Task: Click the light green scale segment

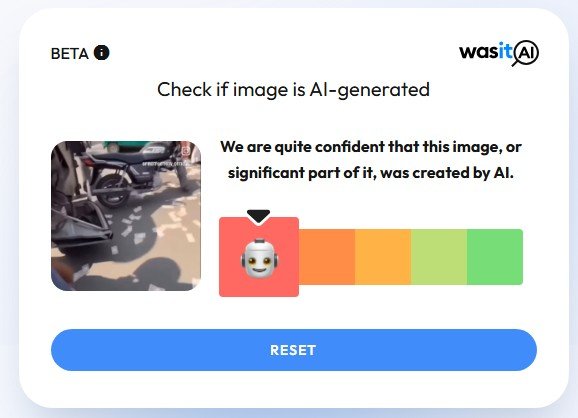Action: click(x=439, y=257)
